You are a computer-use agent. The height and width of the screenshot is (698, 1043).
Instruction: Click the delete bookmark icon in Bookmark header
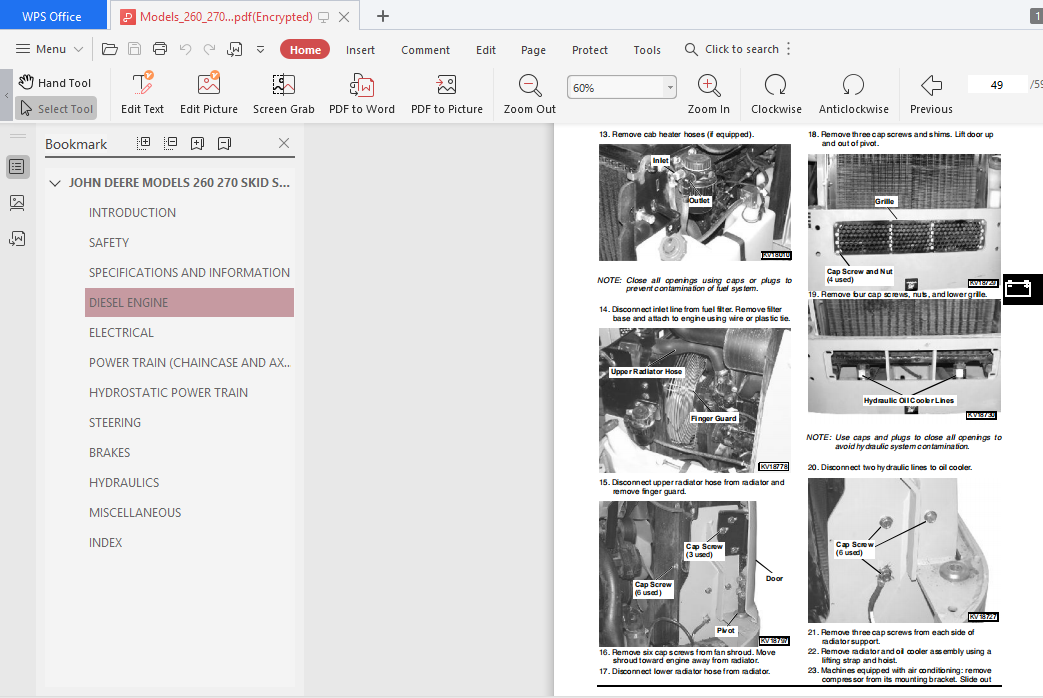point(225,143)
